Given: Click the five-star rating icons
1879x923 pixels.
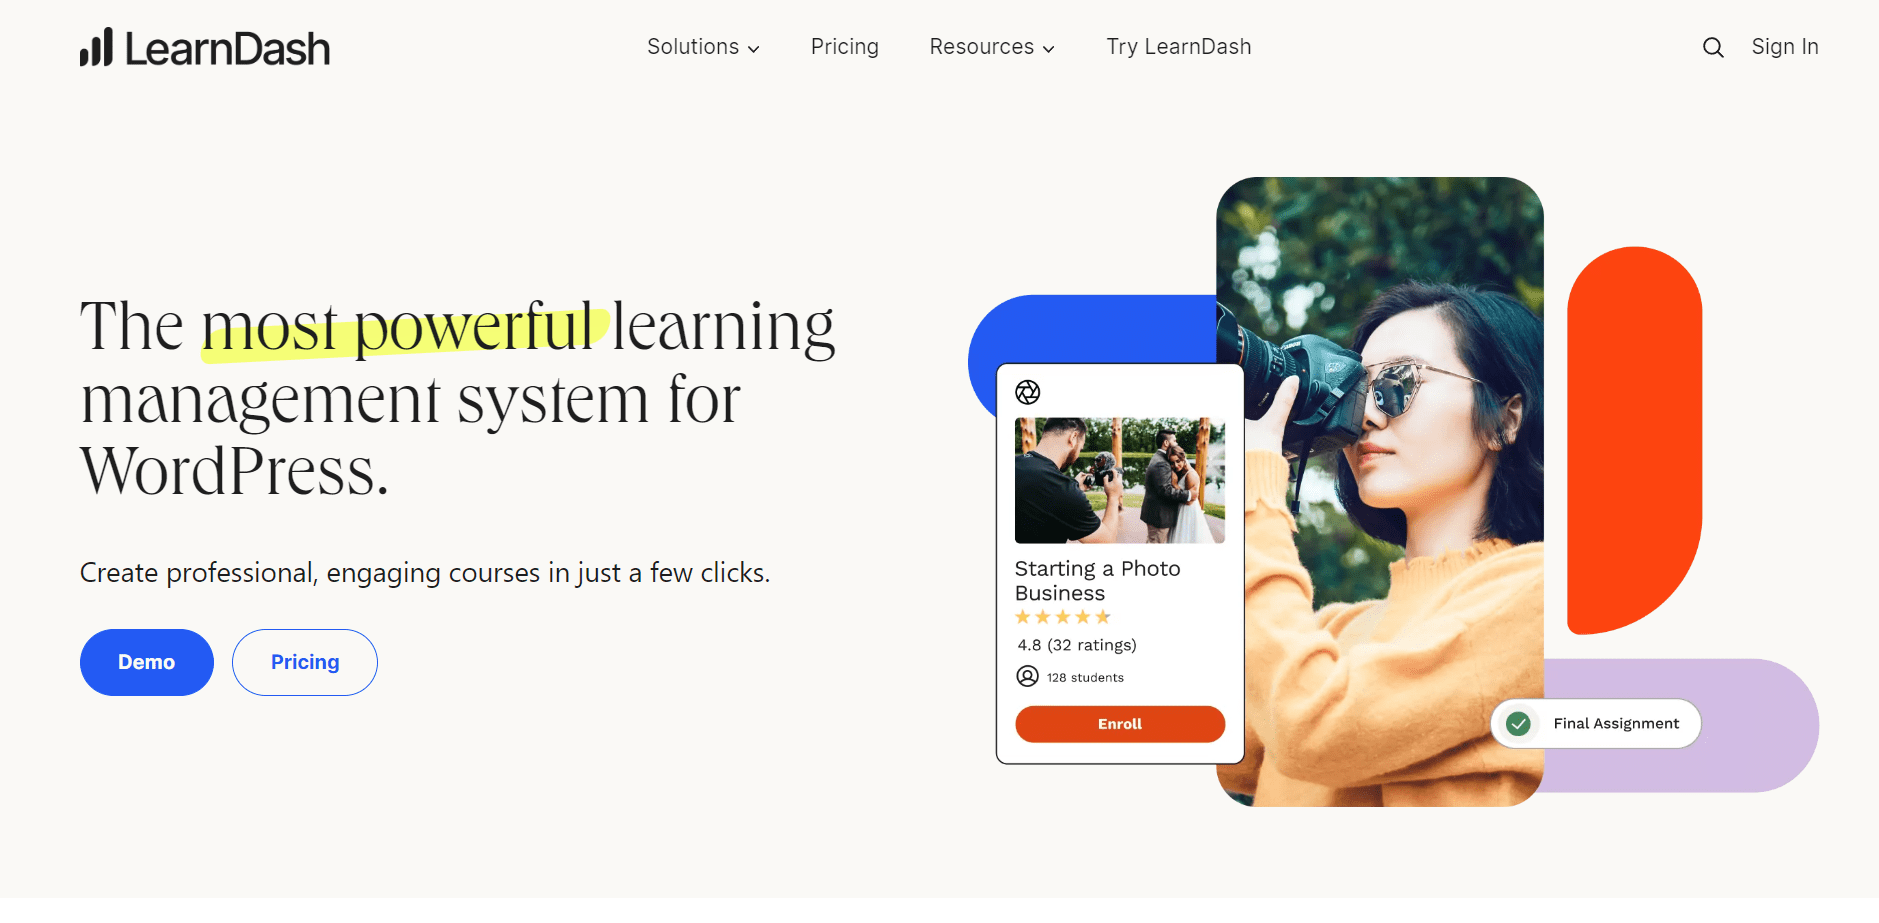Looking at the screenshot, I should 1063,617.
